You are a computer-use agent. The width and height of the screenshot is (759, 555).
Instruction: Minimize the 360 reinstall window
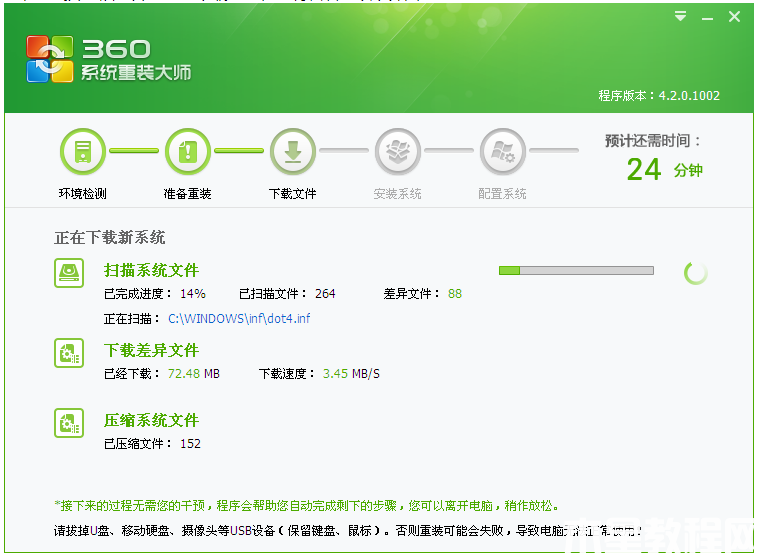coord(707,18)
